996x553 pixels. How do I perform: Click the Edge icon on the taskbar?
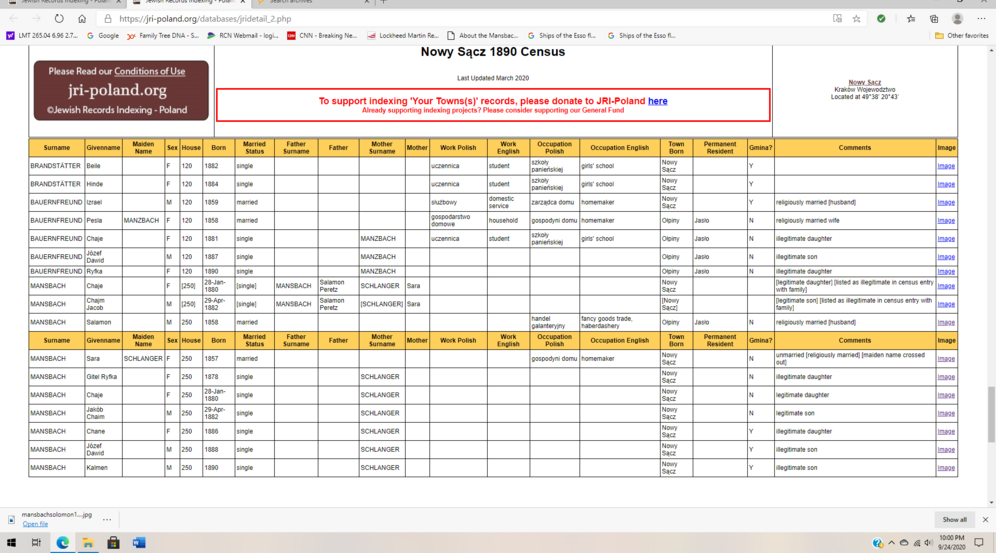(62, 543)
